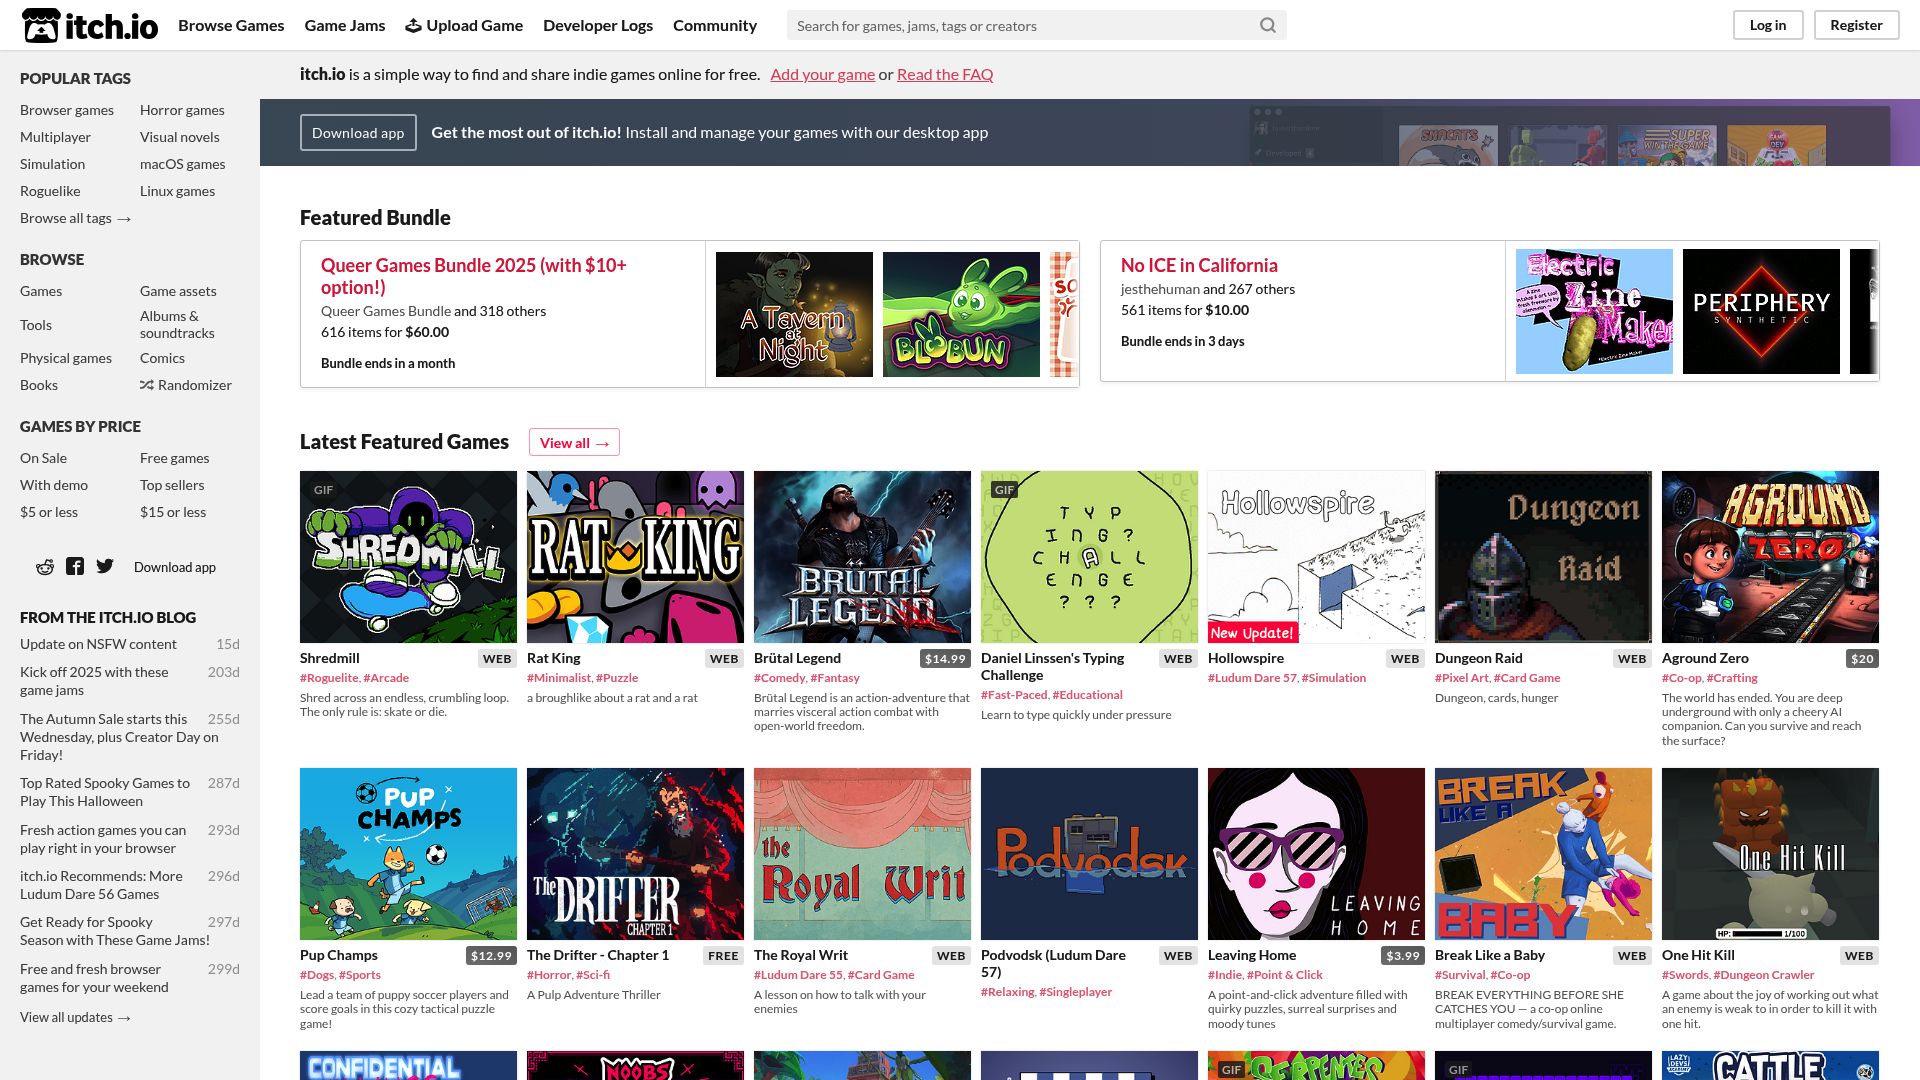
Task: Open the BloBun bundle thumbnail
Action: tap(961, 314)
